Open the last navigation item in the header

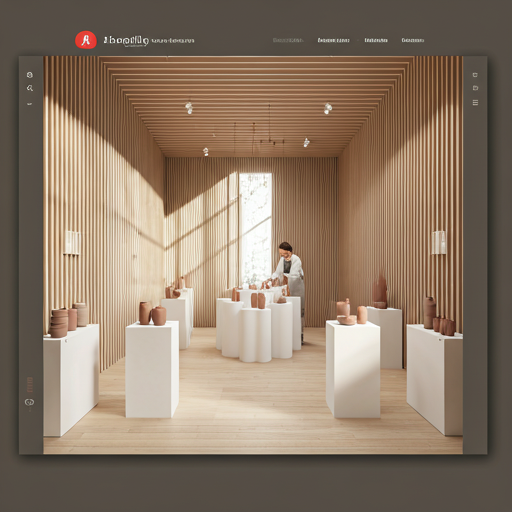[x=413, y=40]
